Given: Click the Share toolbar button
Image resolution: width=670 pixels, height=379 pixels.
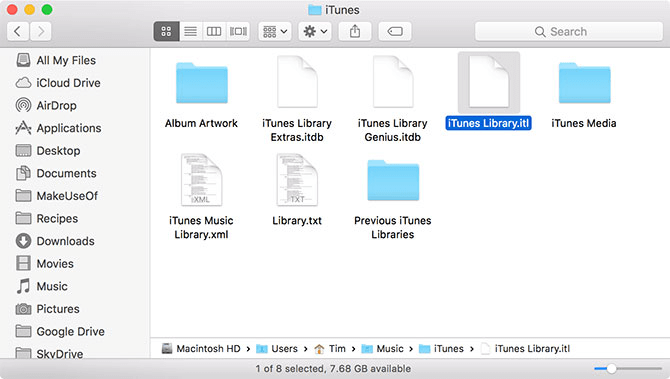Looking at the screenshot, I should coord(355,32).
